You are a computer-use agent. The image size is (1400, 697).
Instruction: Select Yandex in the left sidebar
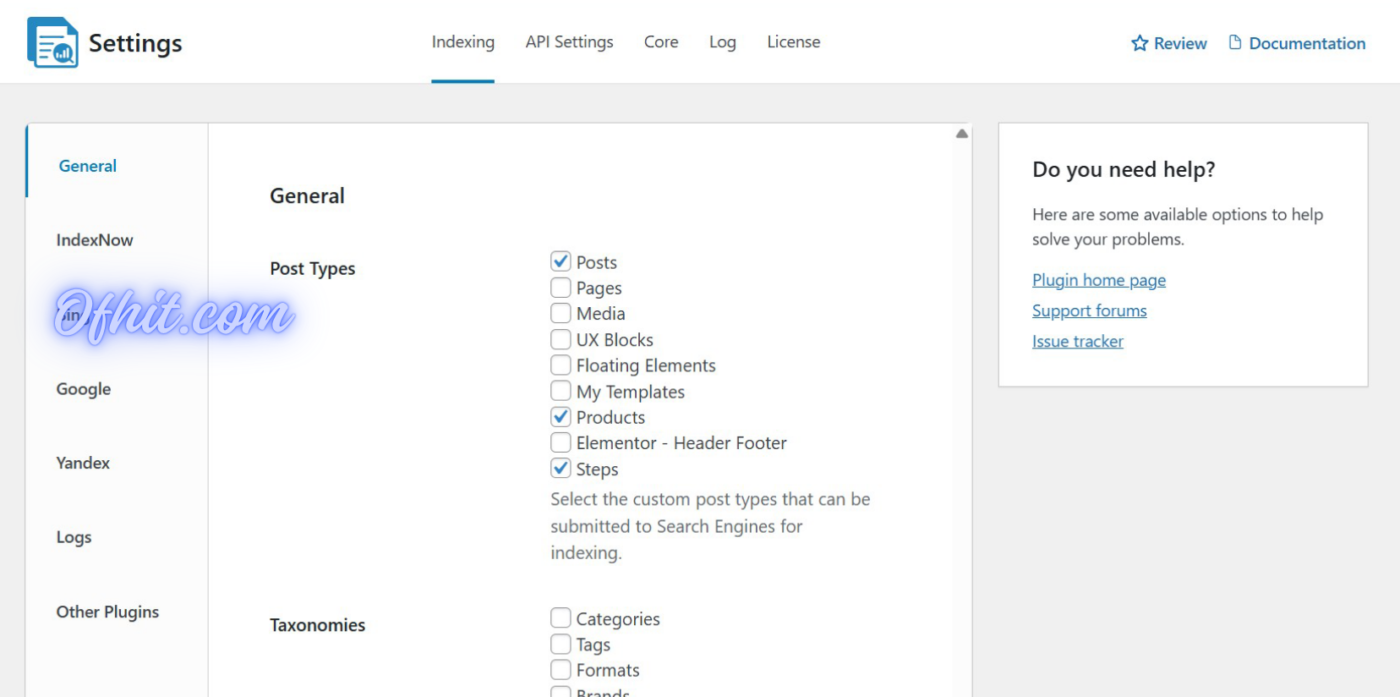[x=83, y=463]
